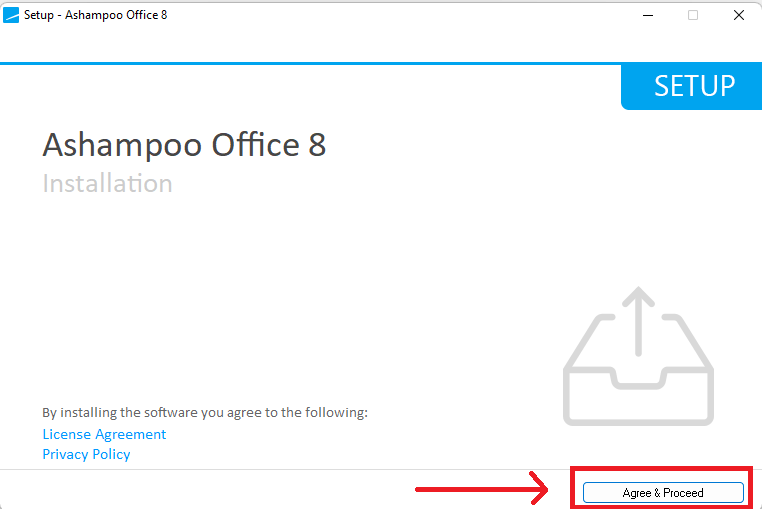Minimize the setup window

pyautogui.click(x=648, y=15)
